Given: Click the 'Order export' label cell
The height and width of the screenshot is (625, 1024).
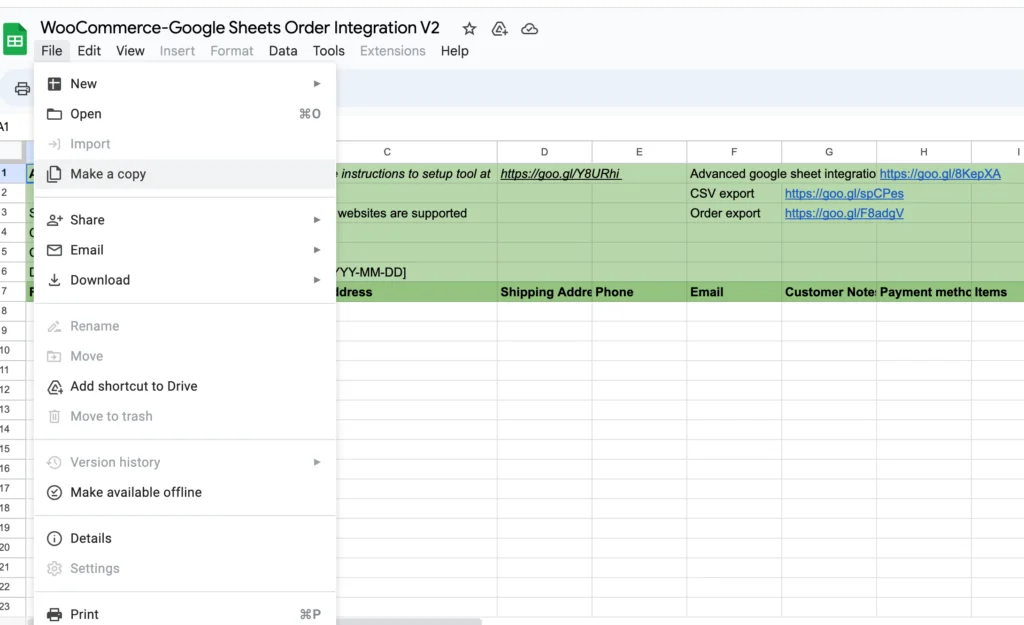Looking at the screenshot, I should point(734,213).
